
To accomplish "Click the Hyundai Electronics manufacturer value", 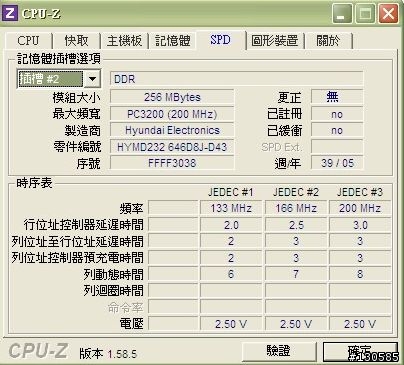I will (172, 130).
